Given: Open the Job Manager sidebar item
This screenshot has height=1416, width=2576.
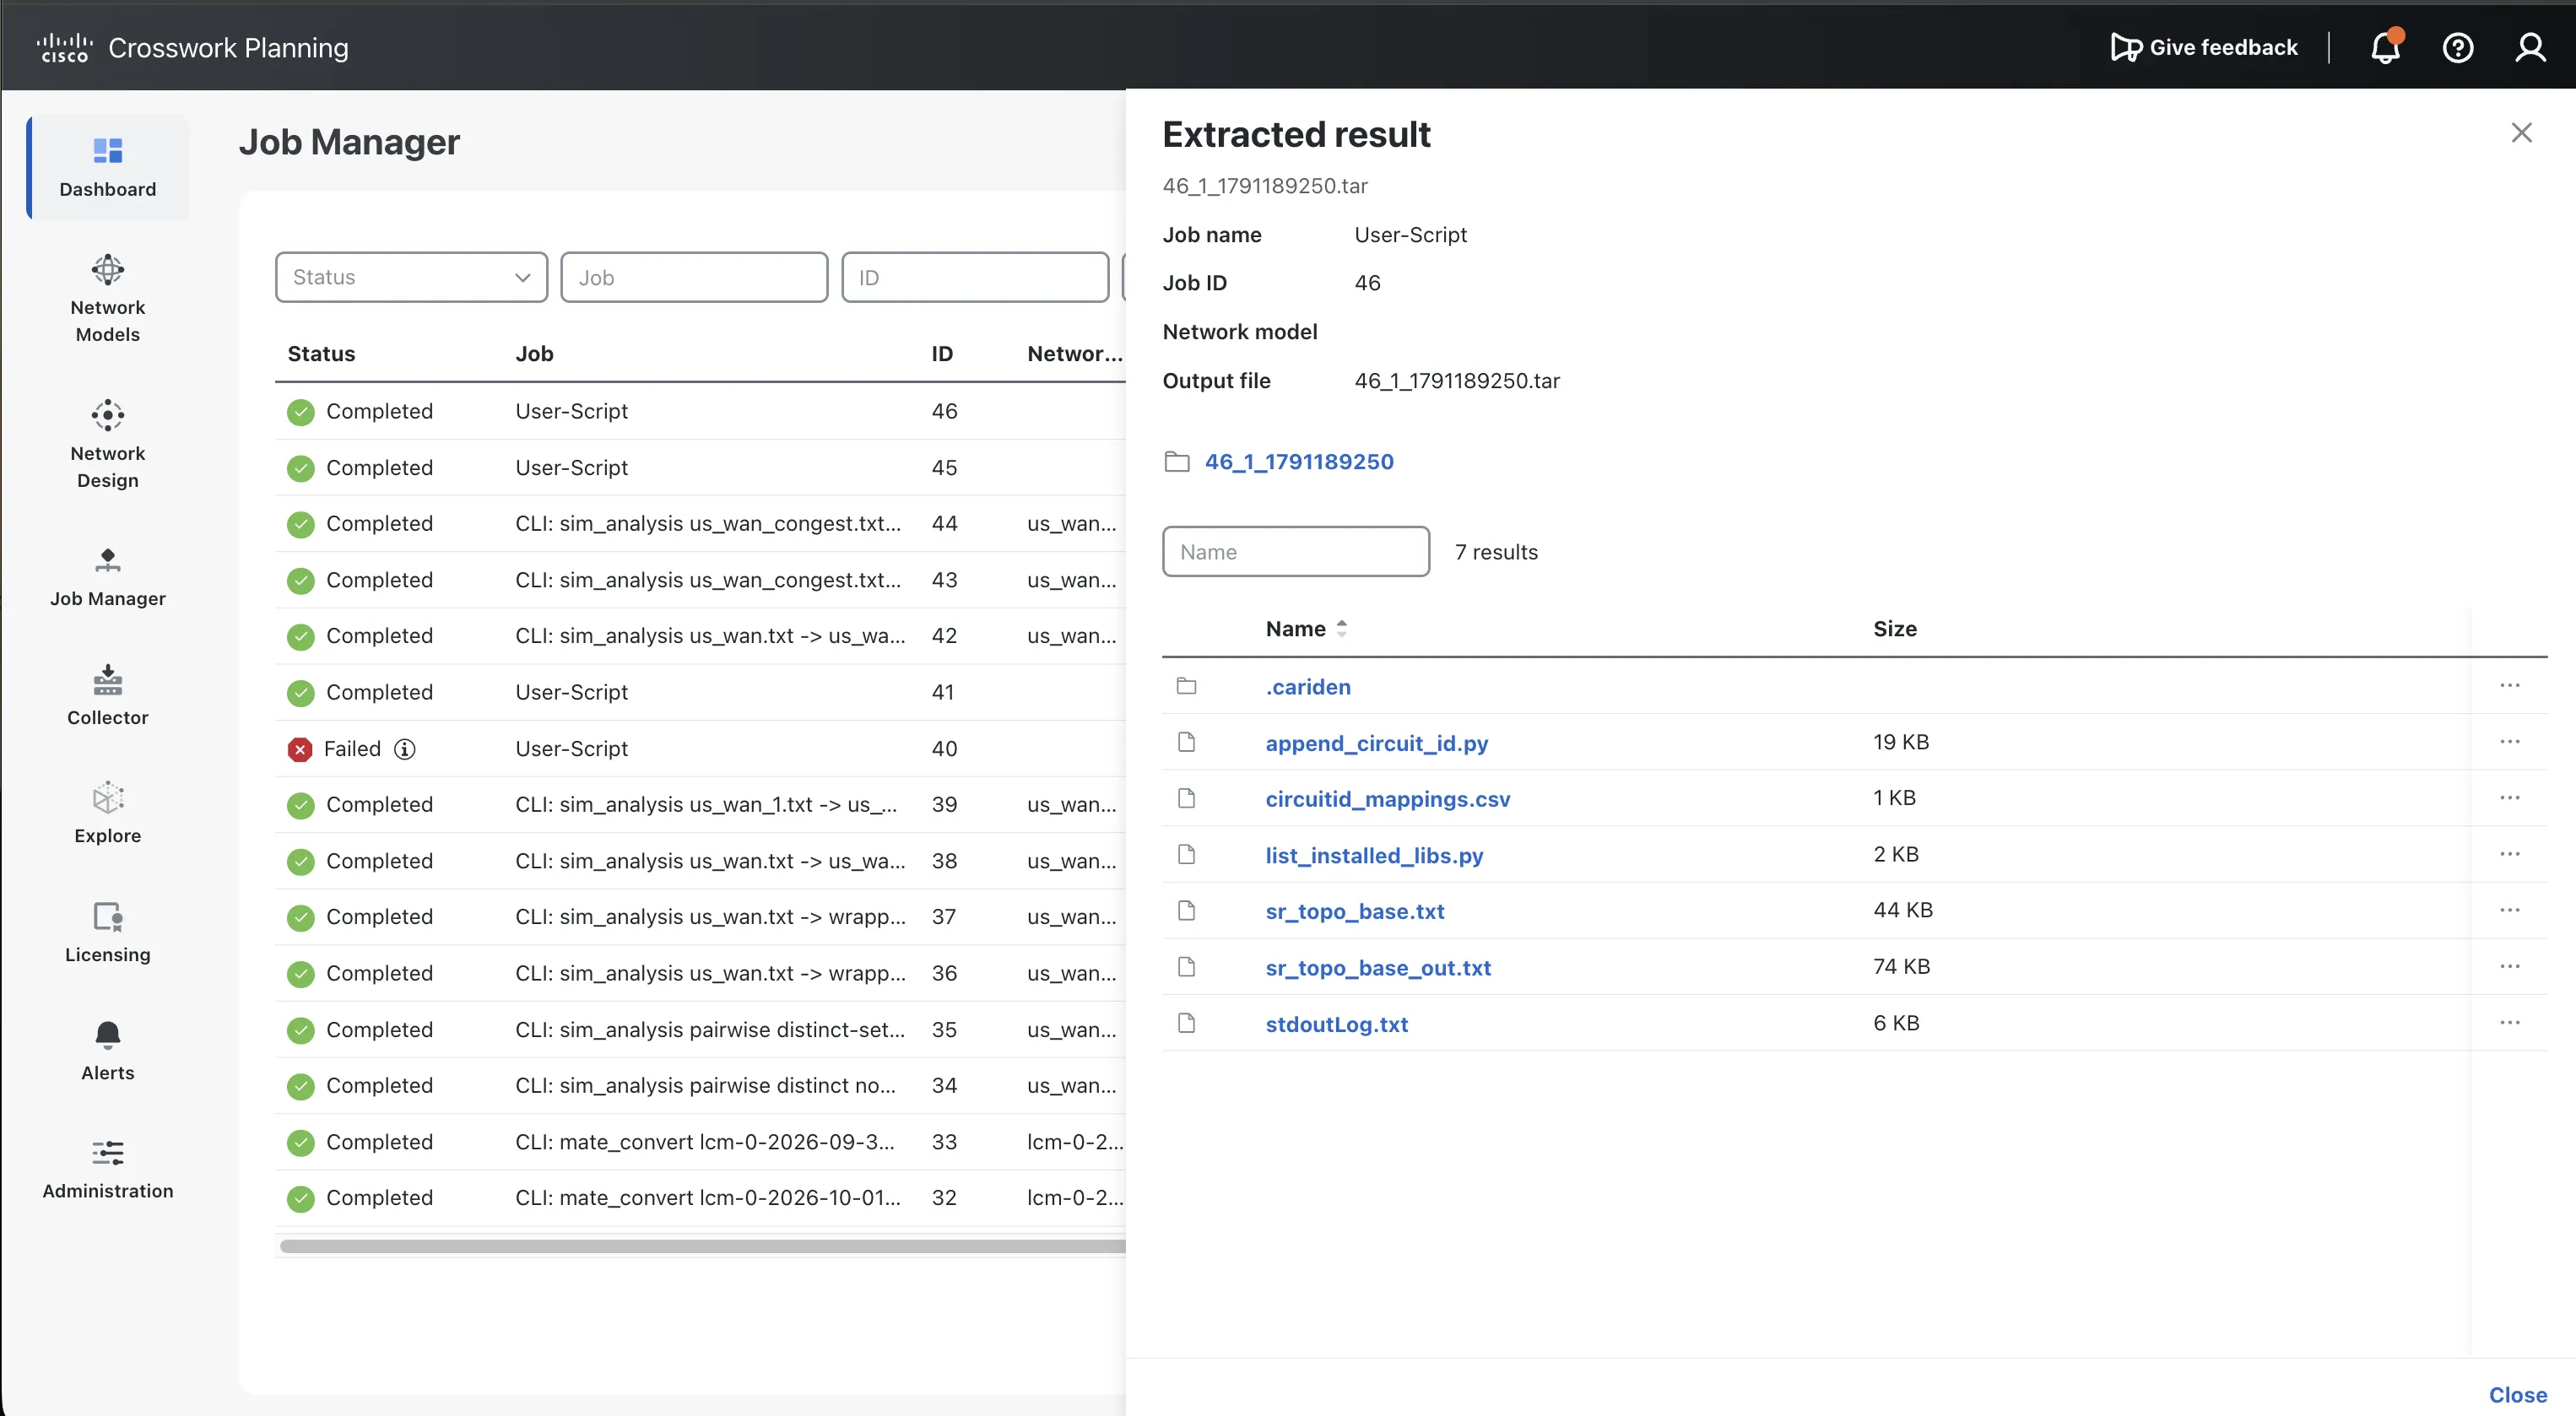Looking at the screenshot, I should (x=108, y=577).
